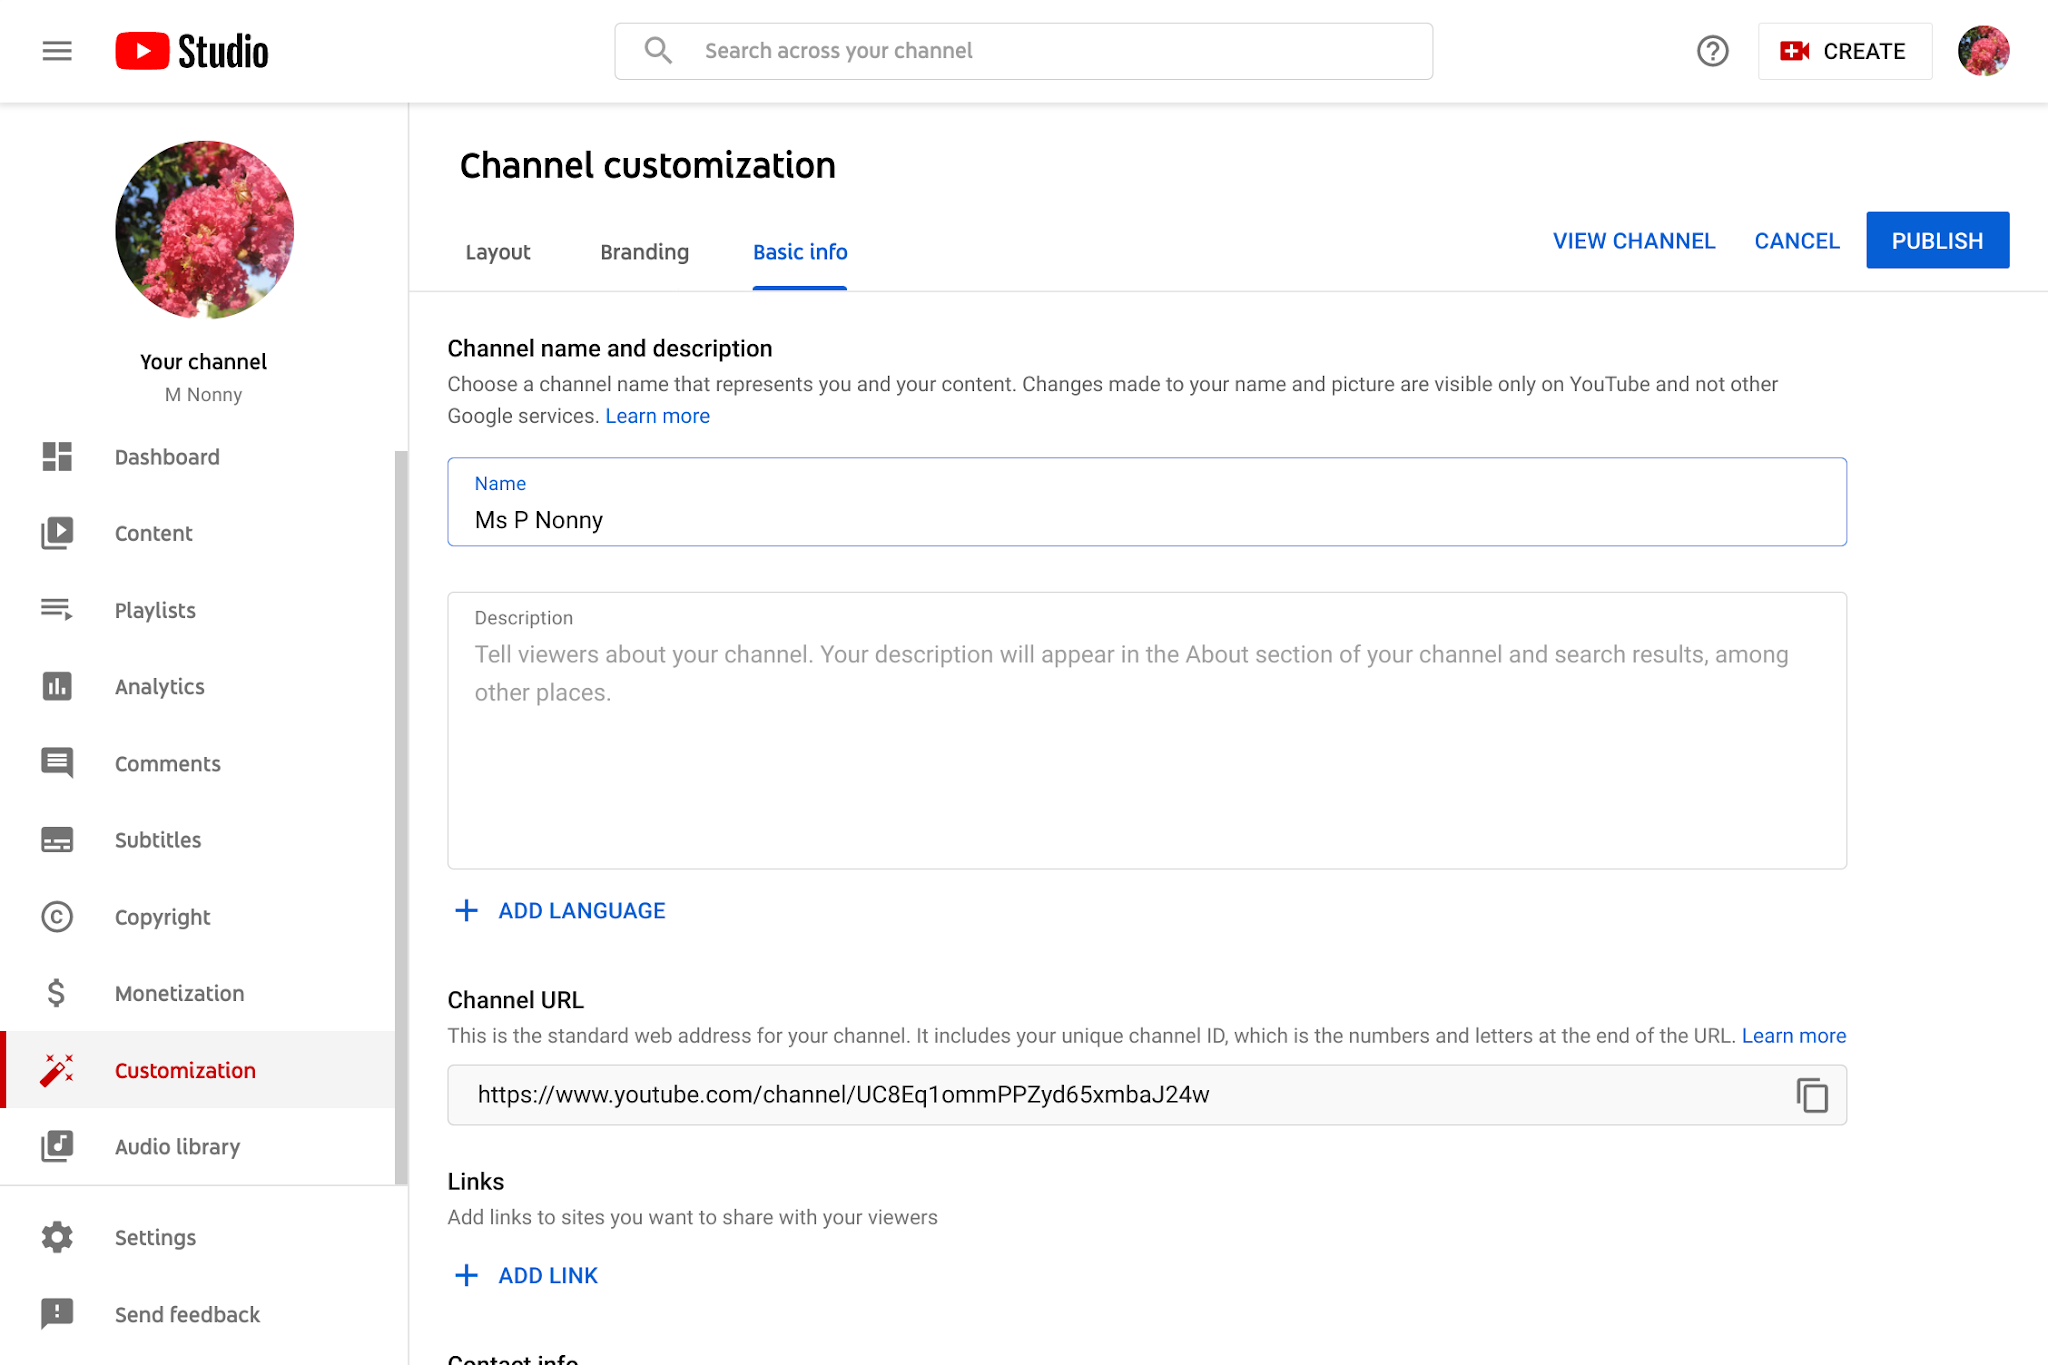Open the Content section icon
This screenshot has height=1365, width=2048.
(x=57, y=533)
